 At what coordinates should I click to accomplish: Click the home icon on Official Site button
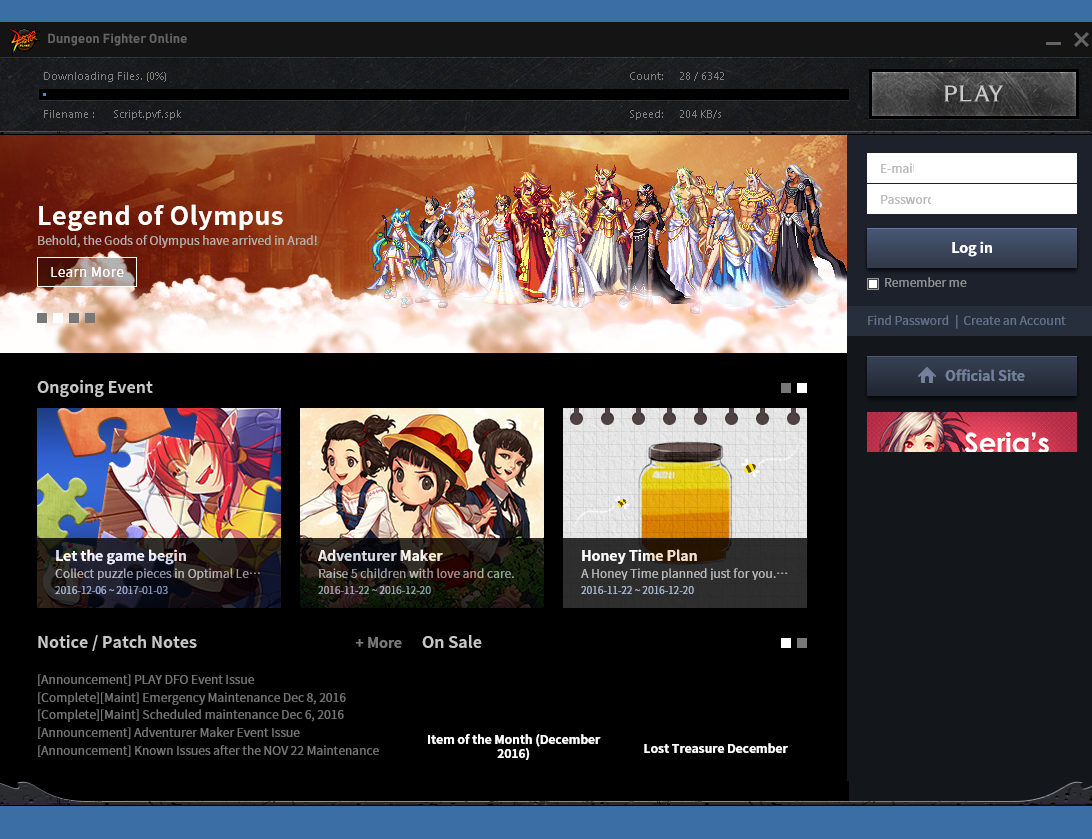(x=926, y=376)
